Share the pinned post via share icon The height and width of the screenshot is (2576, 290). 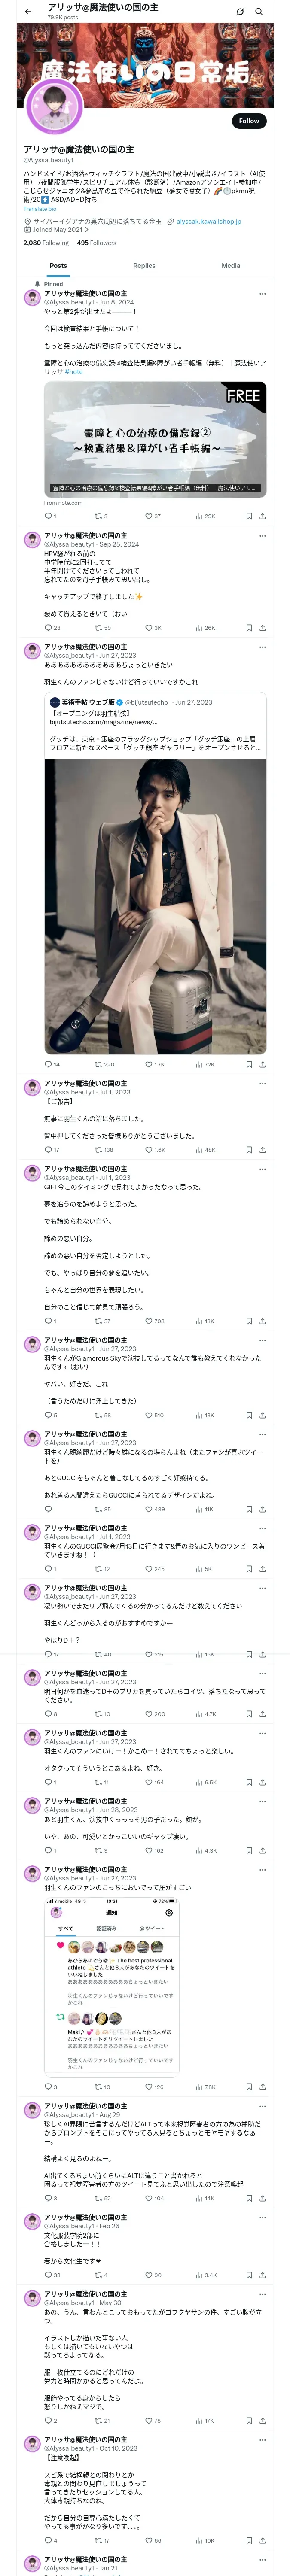pyautogui.click(x=262, y=516)
